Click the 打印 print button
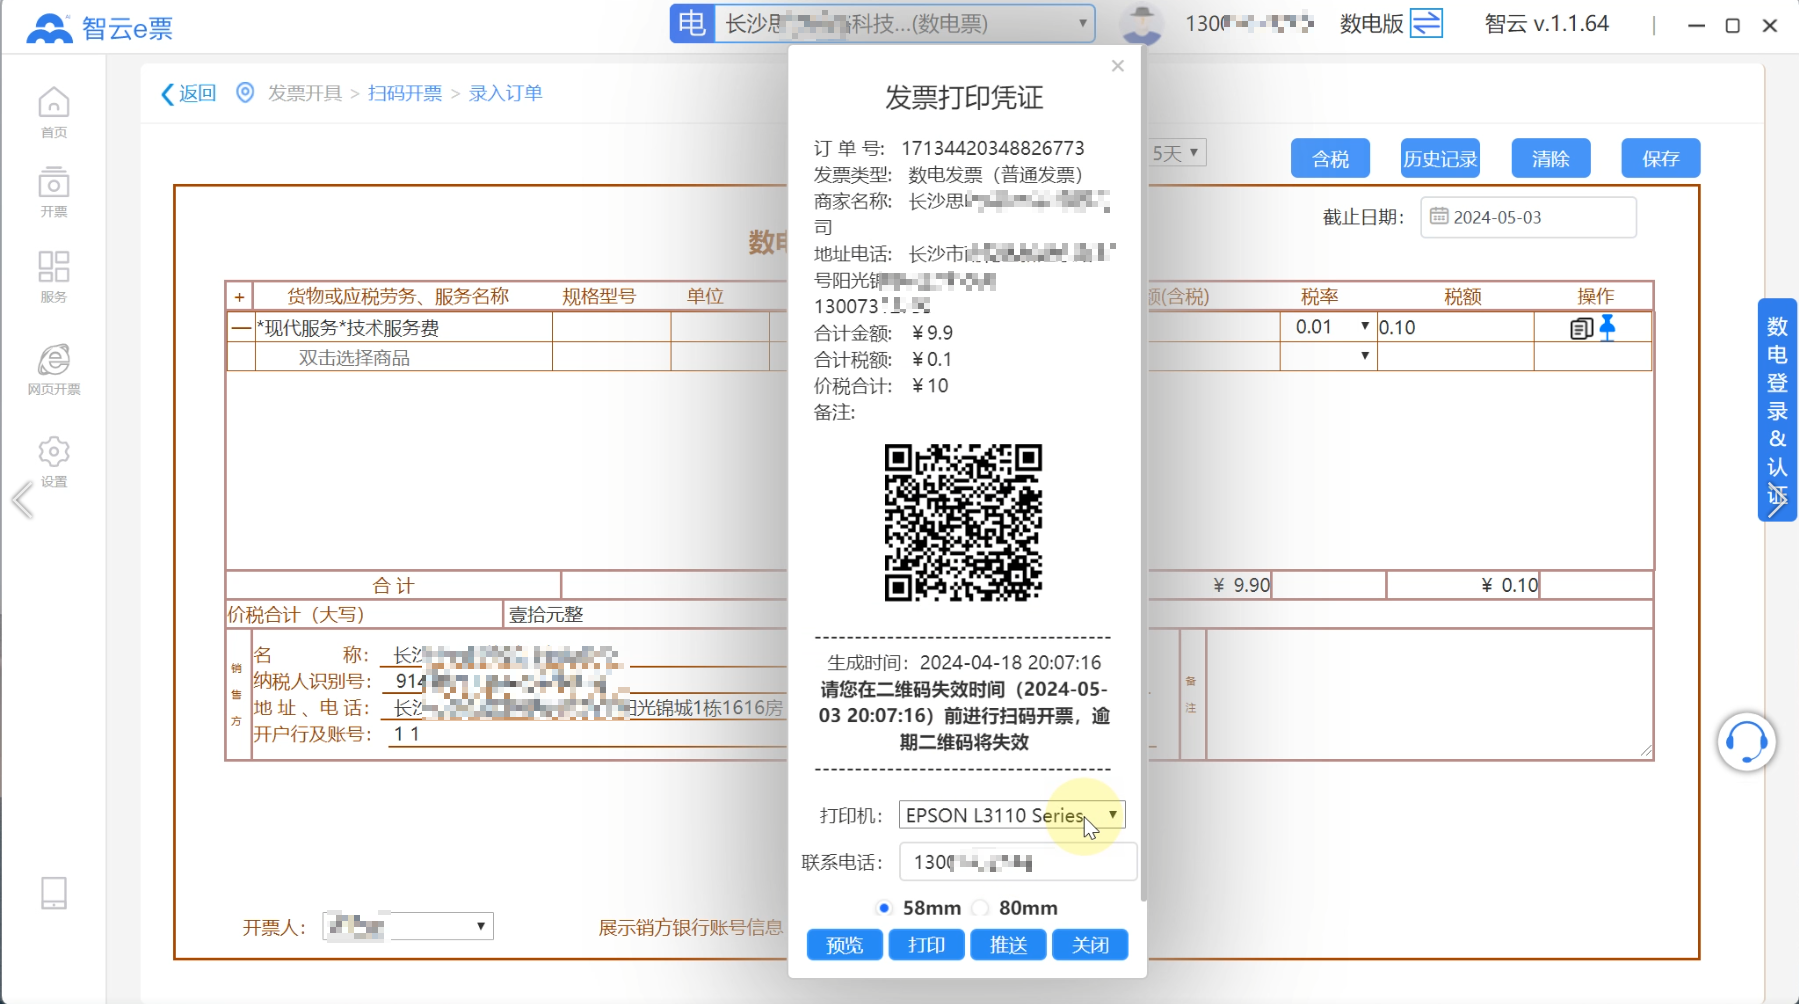The width and height of the screenshot is (1799, 1004). pos(927,945)
